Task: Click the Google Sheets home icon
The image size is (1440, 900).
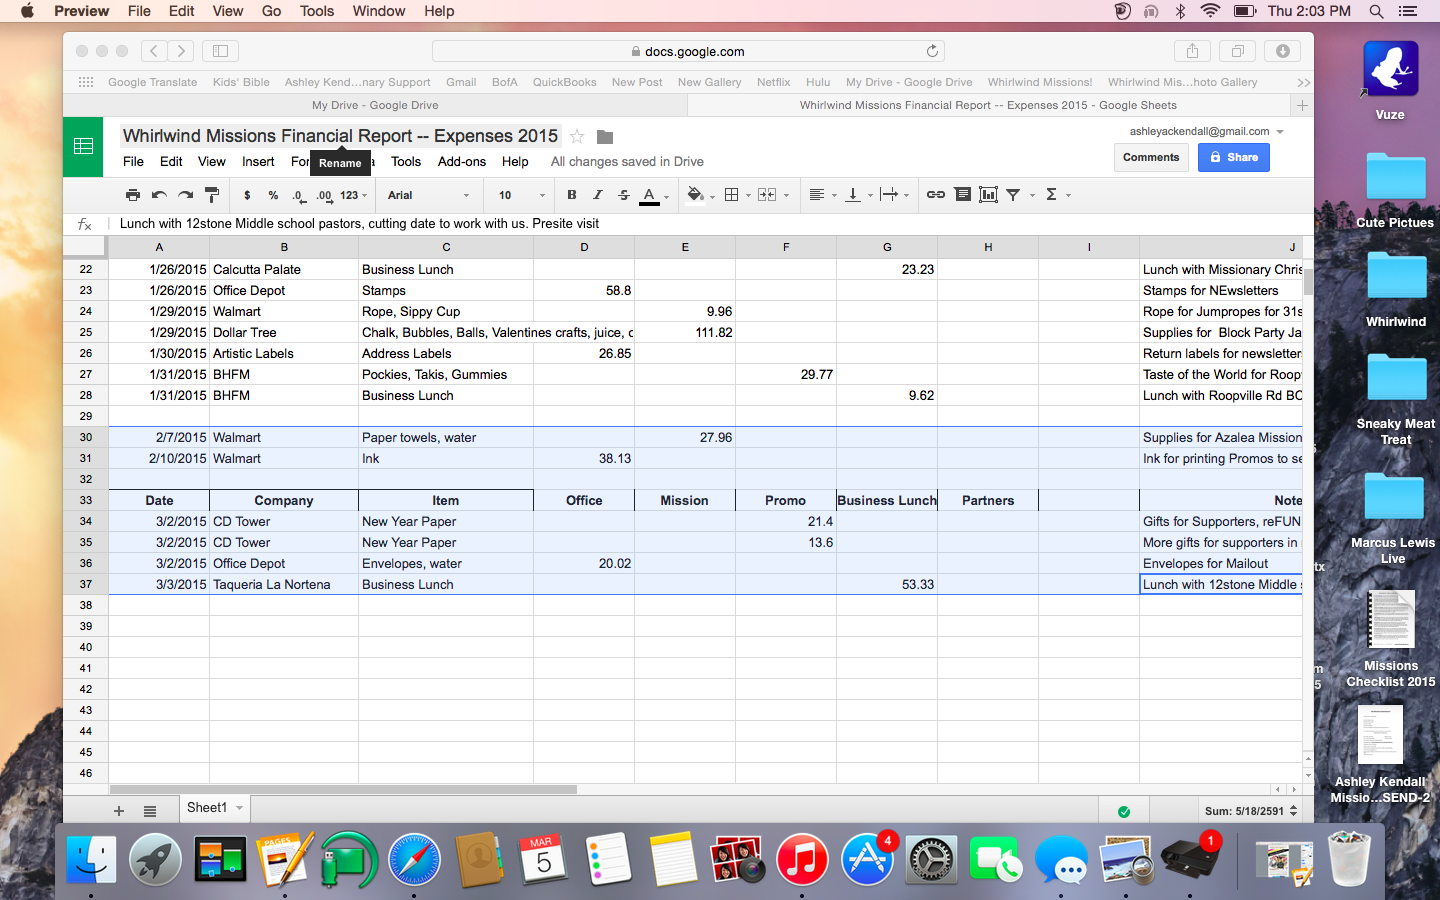Action: tap(84, 147)
